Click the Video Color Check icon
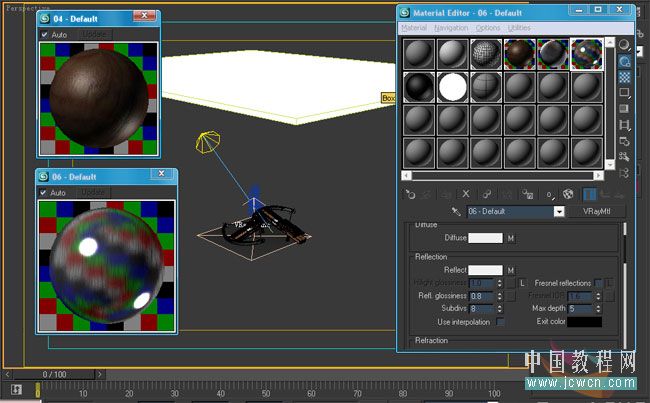 [624, 109]
